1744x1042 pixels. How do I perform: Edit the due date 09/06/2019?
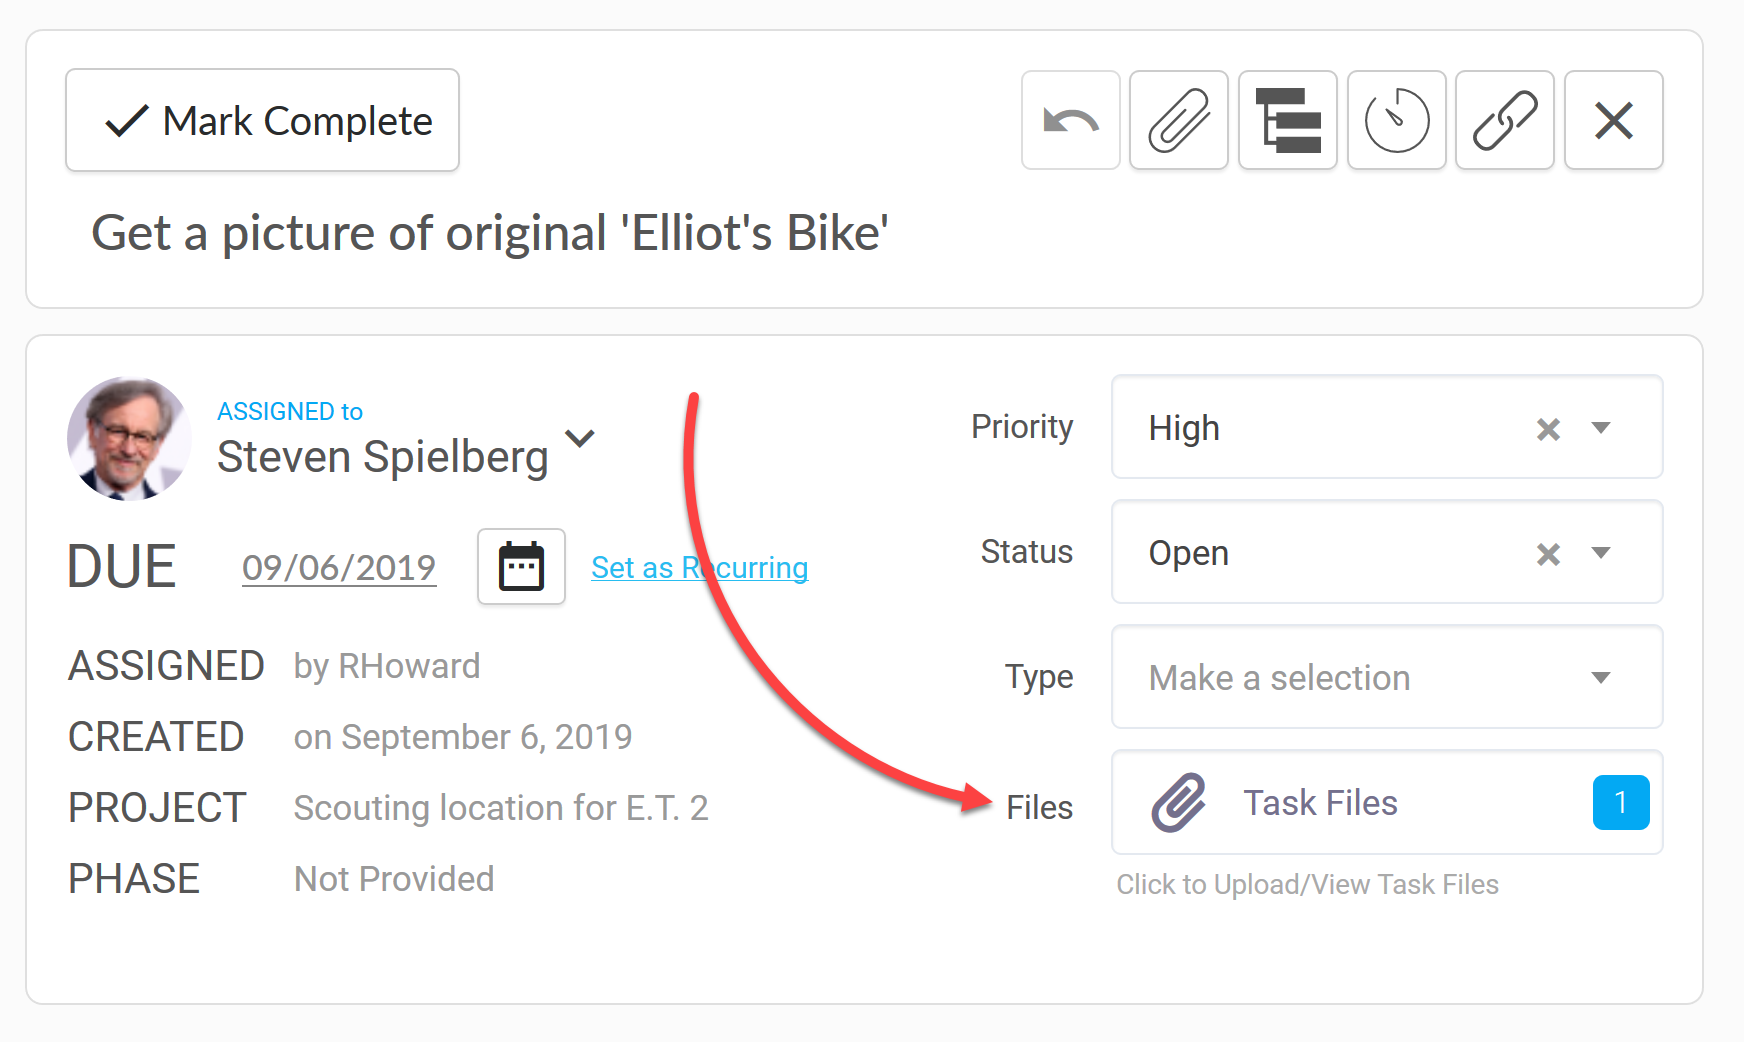click(x=339, y=568)
